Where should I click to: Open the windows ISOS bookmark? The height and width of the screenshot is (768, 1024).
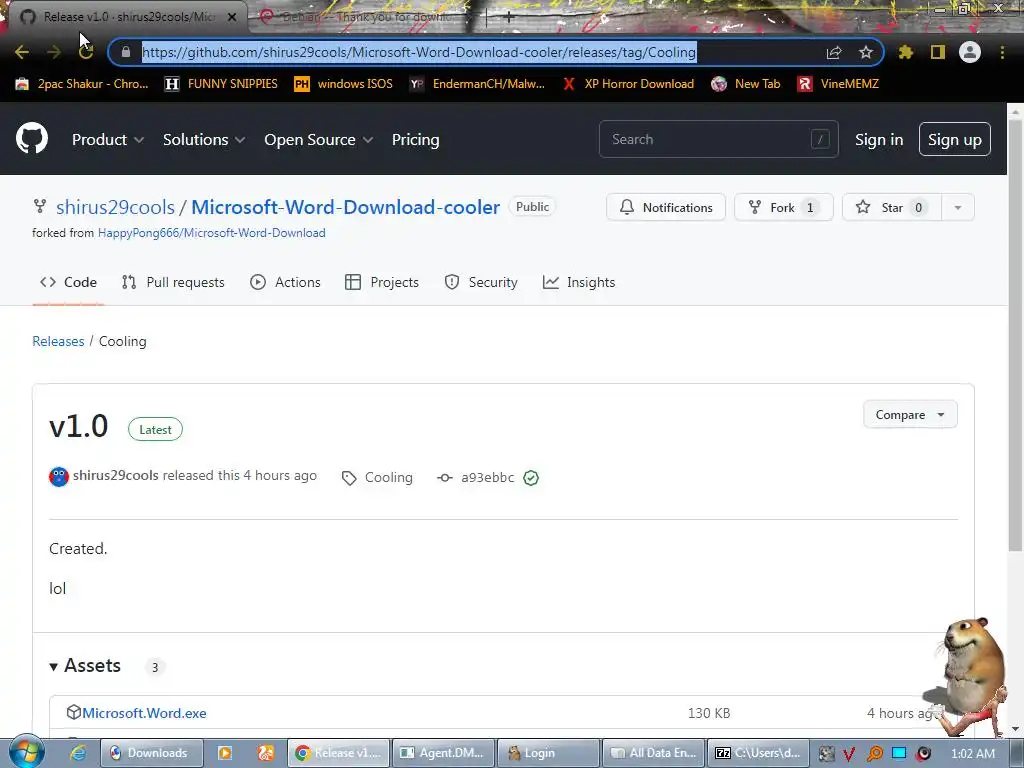coord(344,84)
